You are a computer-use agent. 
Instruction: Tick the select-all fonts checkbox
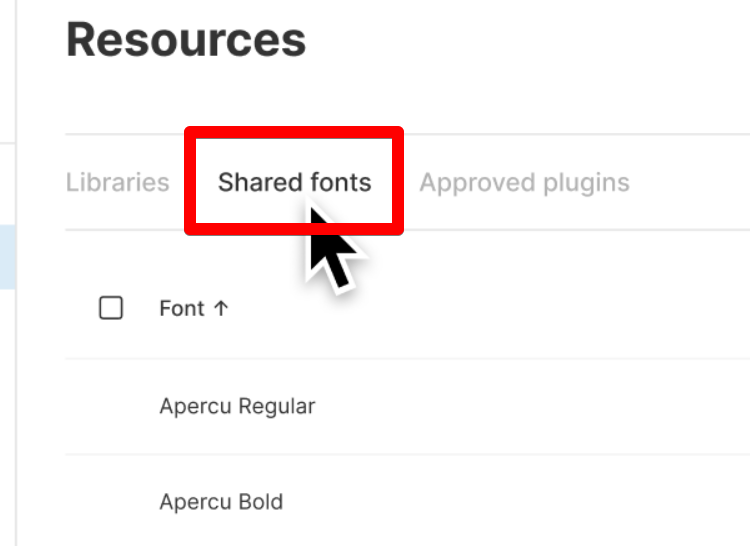point(111,308)
